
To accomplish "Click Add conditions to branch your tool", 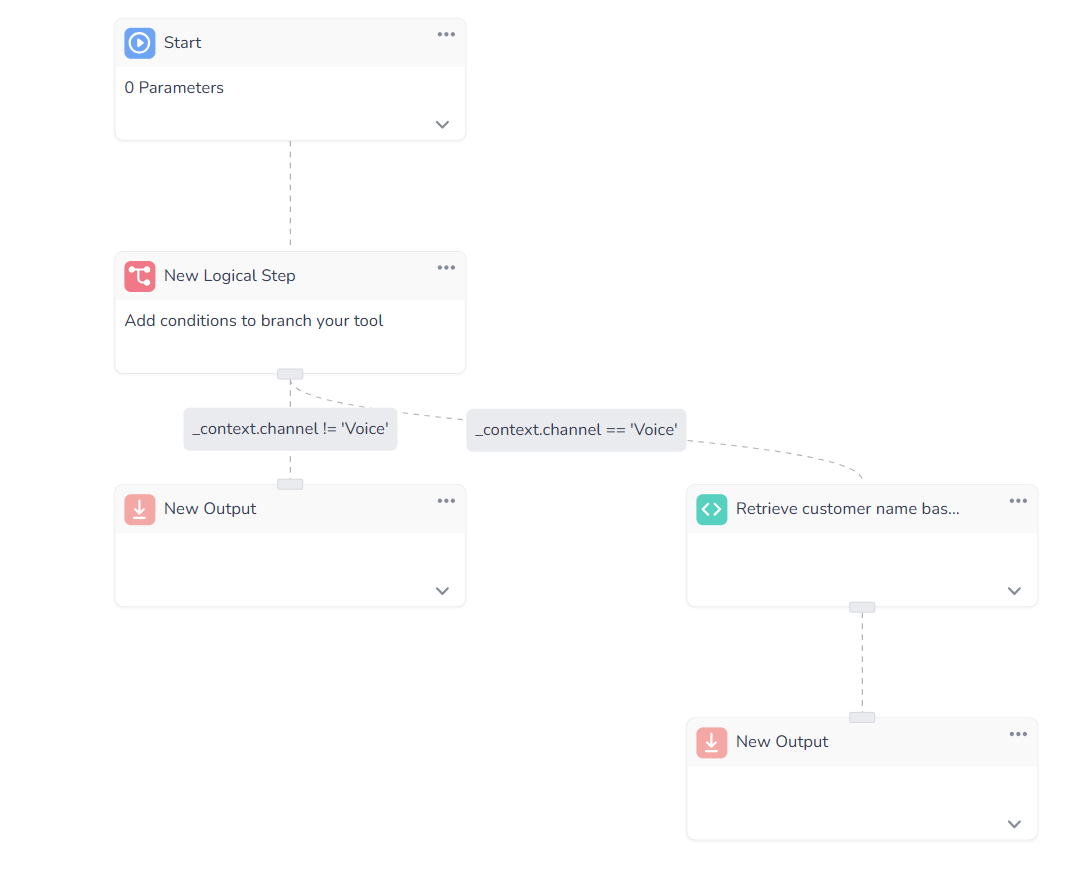I will (x=254, y=321).
